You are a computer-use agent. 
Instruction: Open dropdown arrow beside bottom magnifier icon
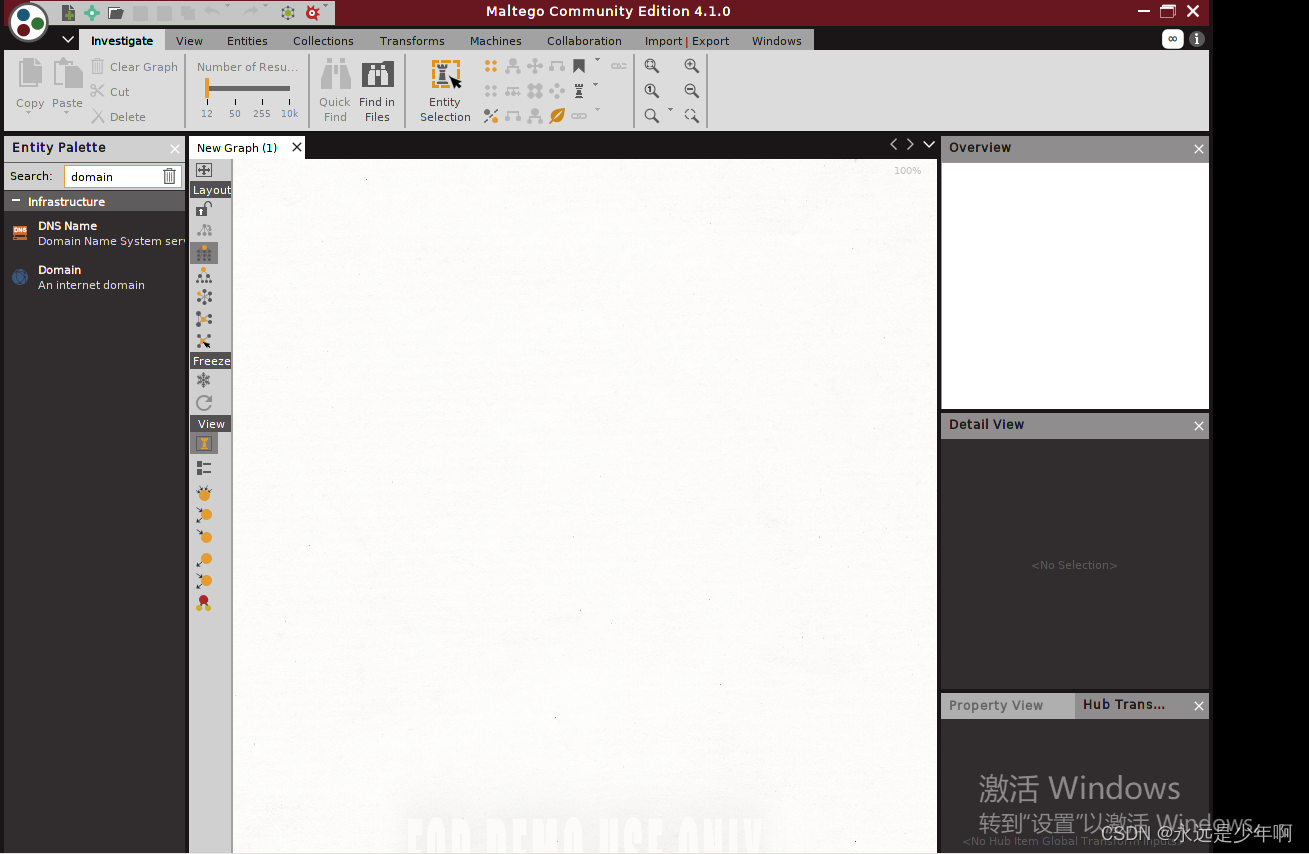click(x=669, y=111)
